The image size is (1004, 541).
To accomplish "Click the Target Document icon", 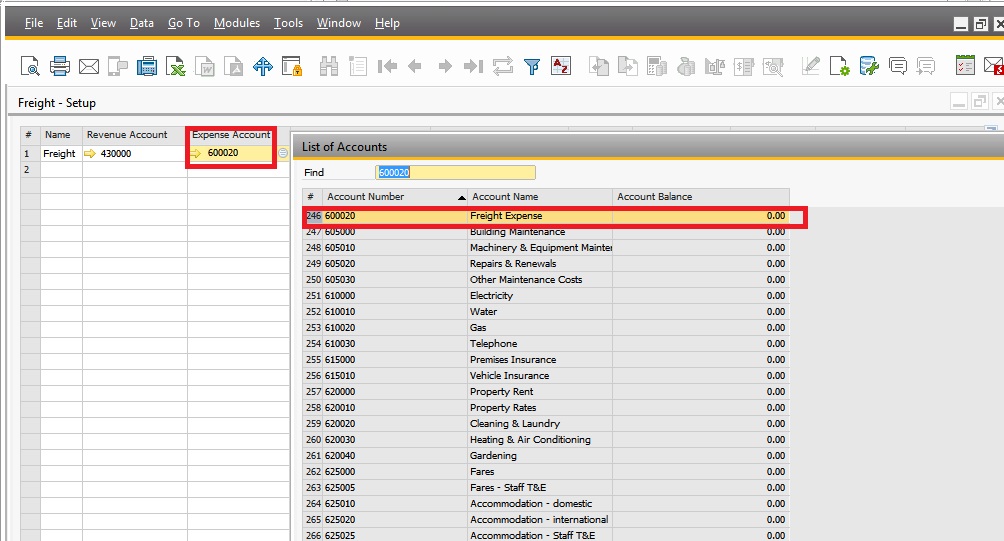I will pyautogui.click(x=628, y=66).
